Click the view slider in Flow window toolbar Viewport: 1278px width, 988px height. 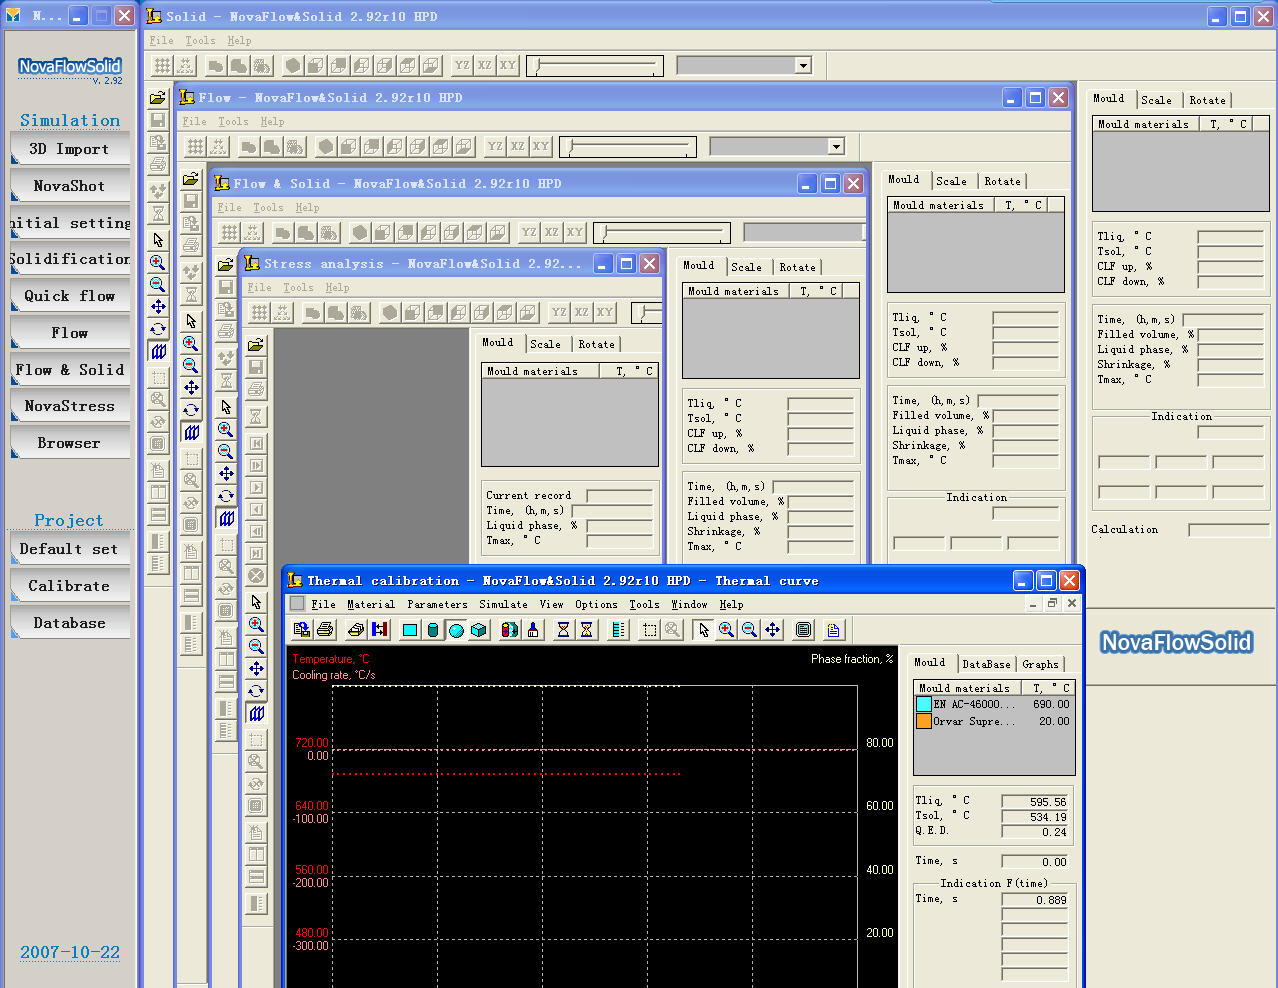(x=628, y=147)
